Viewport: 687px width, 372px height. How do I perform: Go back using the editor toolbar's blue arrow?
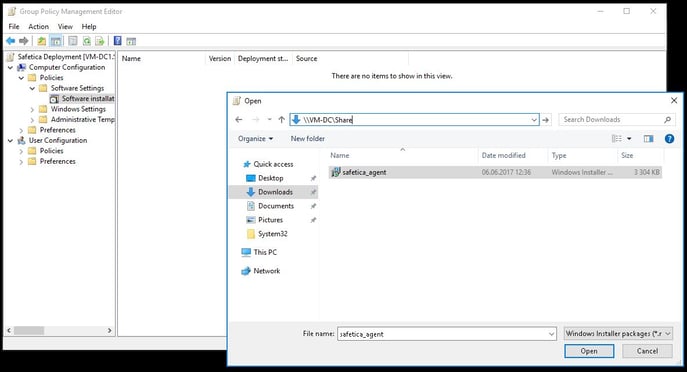coord(11,41)
